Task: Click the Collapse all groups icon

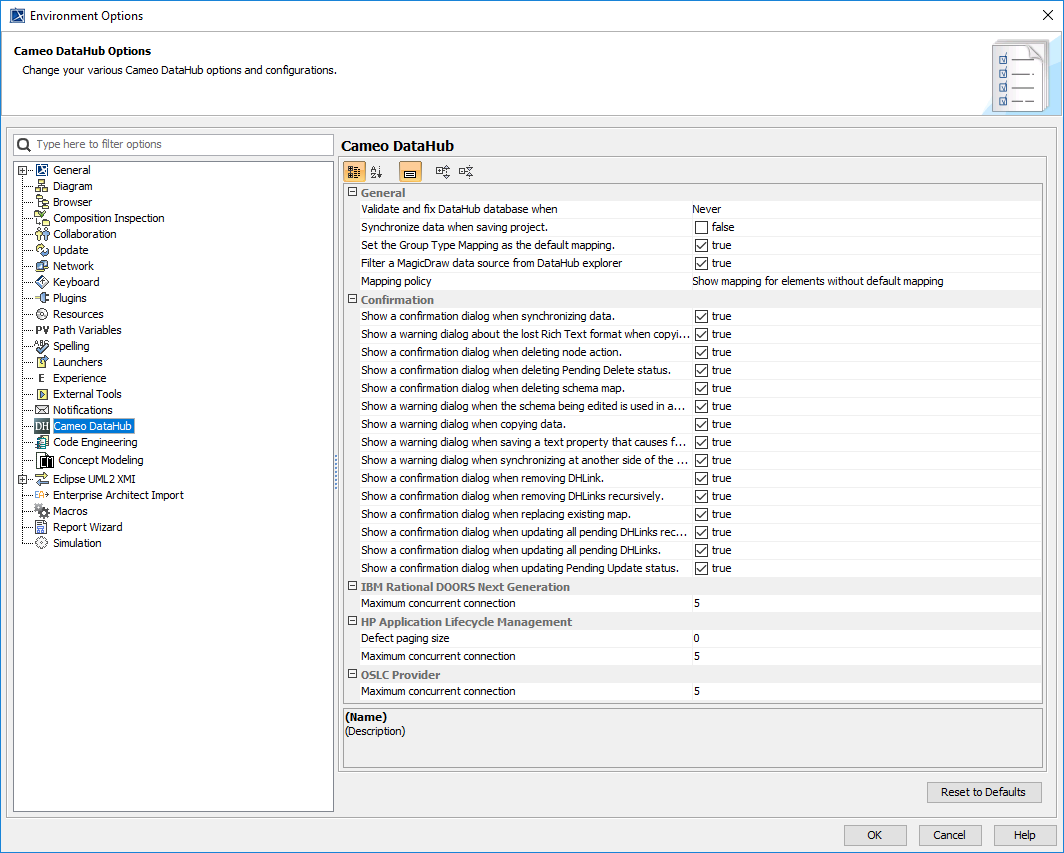Action: 466,172
